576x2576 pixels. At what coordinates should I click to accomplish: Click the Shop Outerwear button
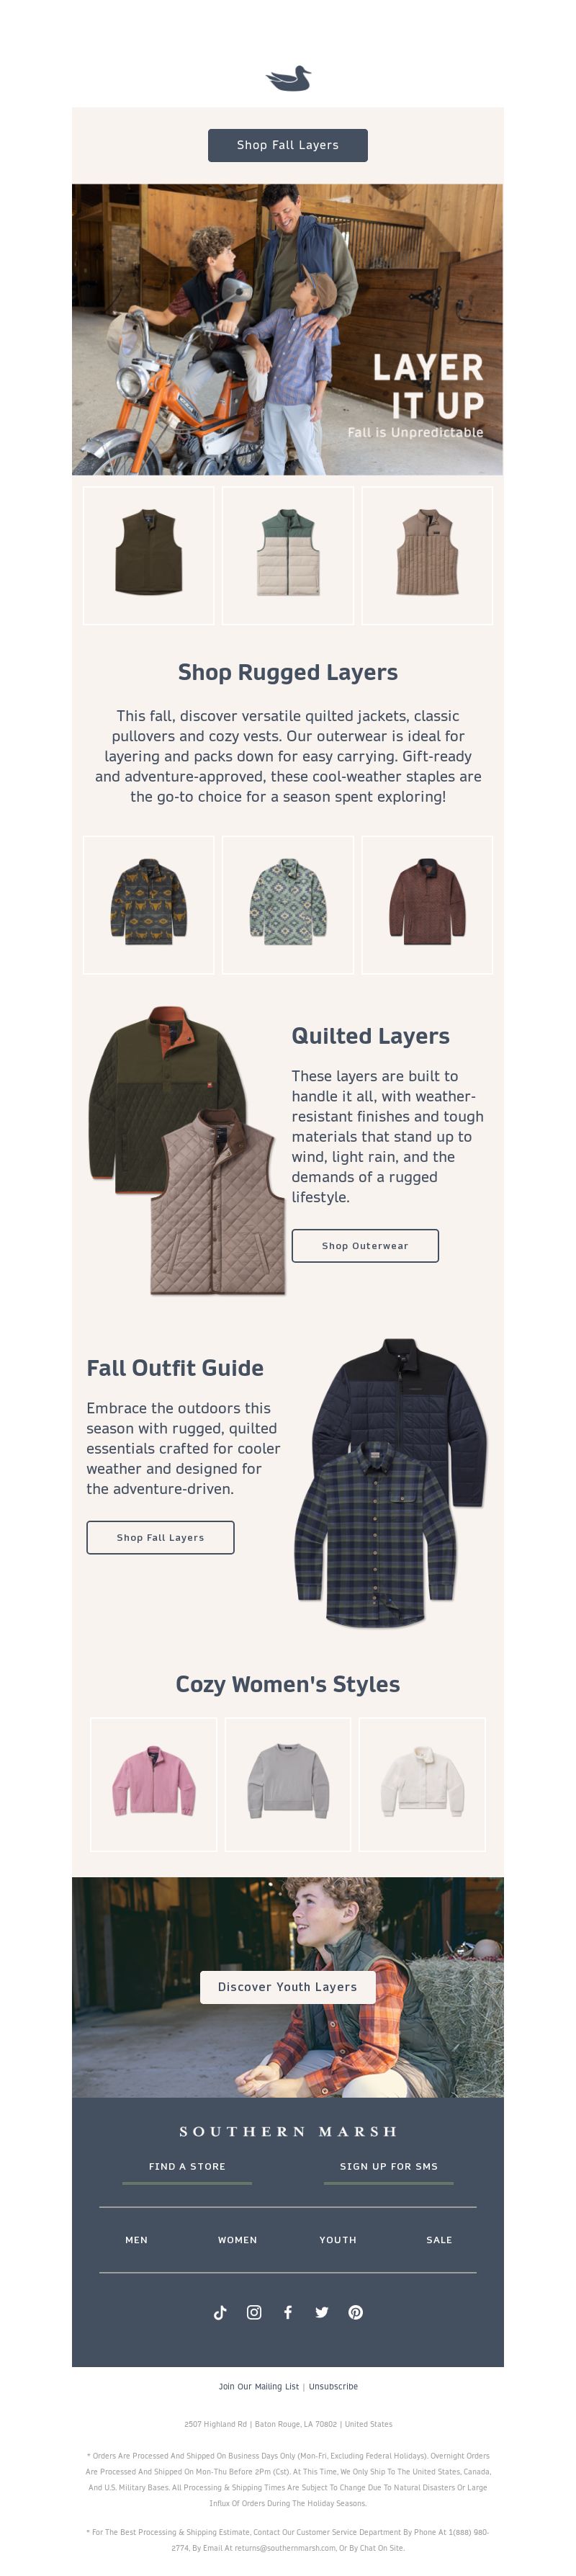tap(365, 1246)
